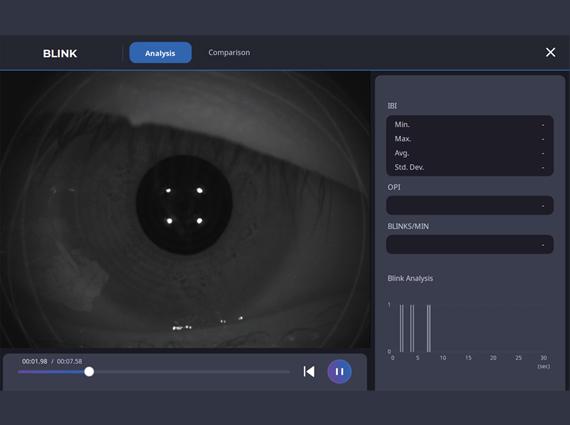Click the eye video preview
The width and height of the screenshot is (570, 425).
coord(185,210)
